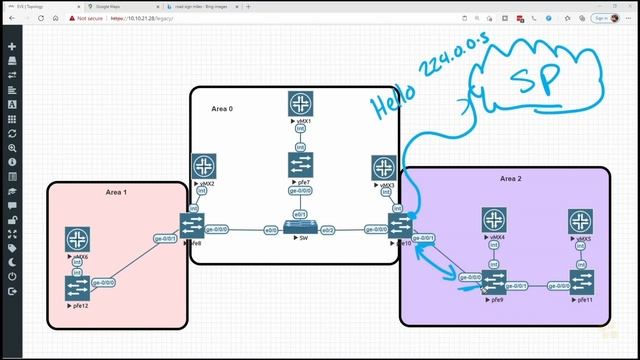This screenshot has width=640, height=360.
Task: Go back in the browser
Action: [12, 18]
